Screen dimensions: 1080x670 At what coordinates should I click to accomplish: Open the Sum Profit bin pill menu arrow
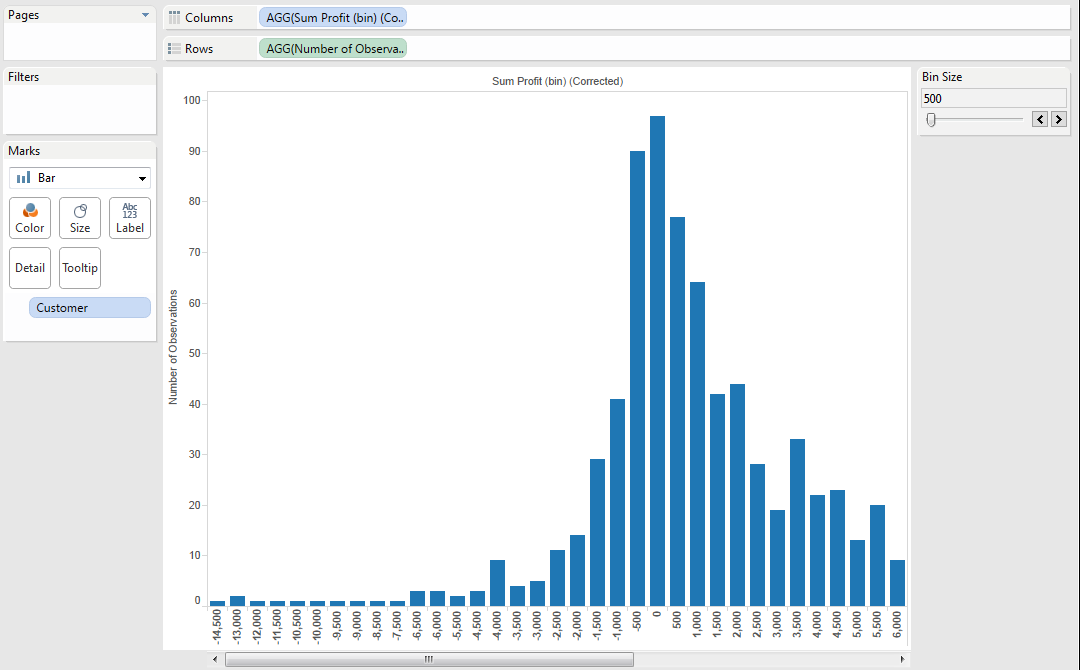coord(399,17)
